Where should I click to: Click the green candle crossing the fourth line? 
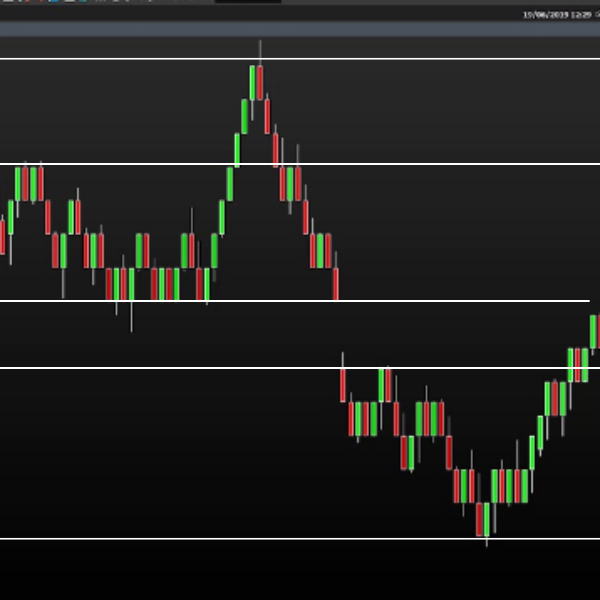pyautogui.click(x=572, y=365)
